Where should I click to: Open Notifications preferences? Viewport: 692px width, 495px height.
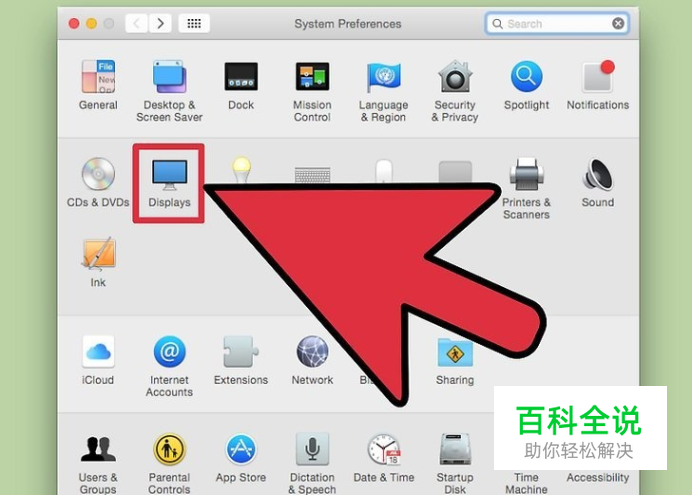(x=598, y=85)
